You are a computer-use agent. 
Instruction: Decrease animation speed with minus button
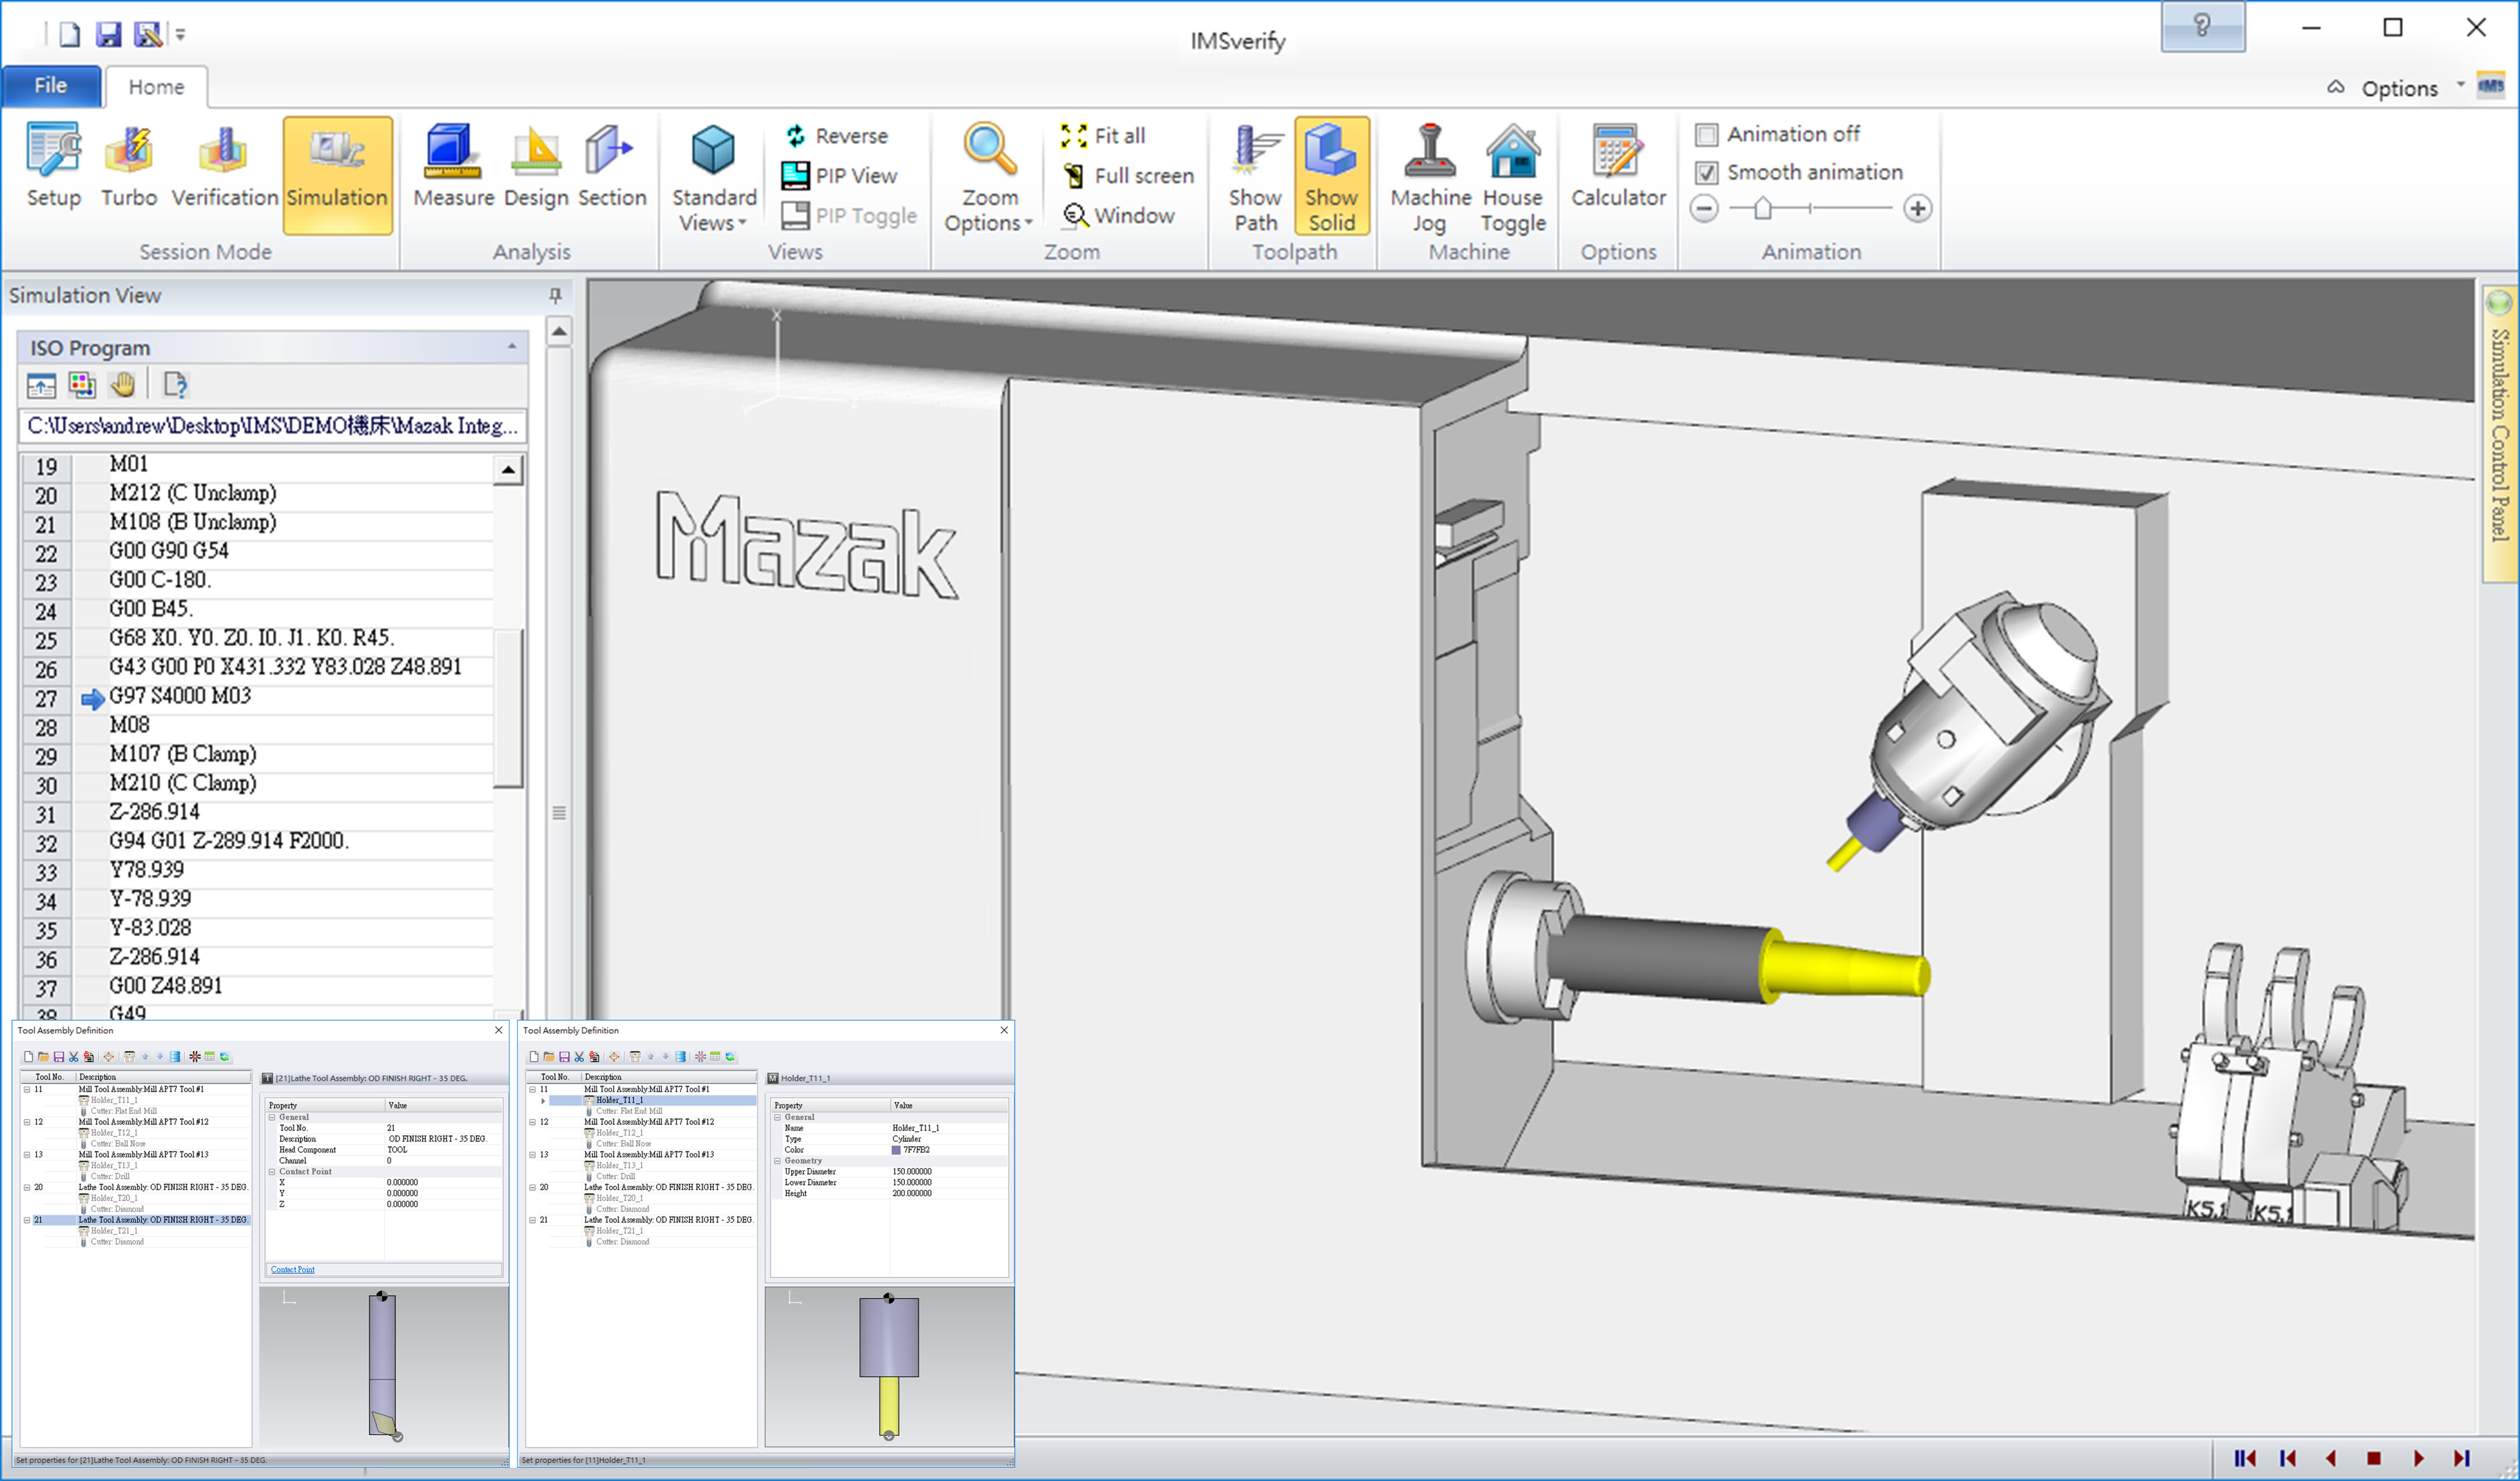click(x=1704, y=208)
